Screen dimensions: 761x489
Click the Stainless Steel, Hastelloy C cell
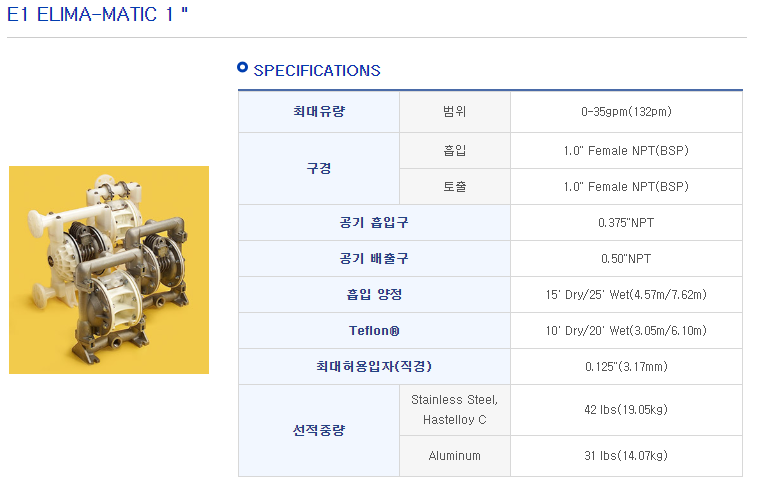coord(455,410)
